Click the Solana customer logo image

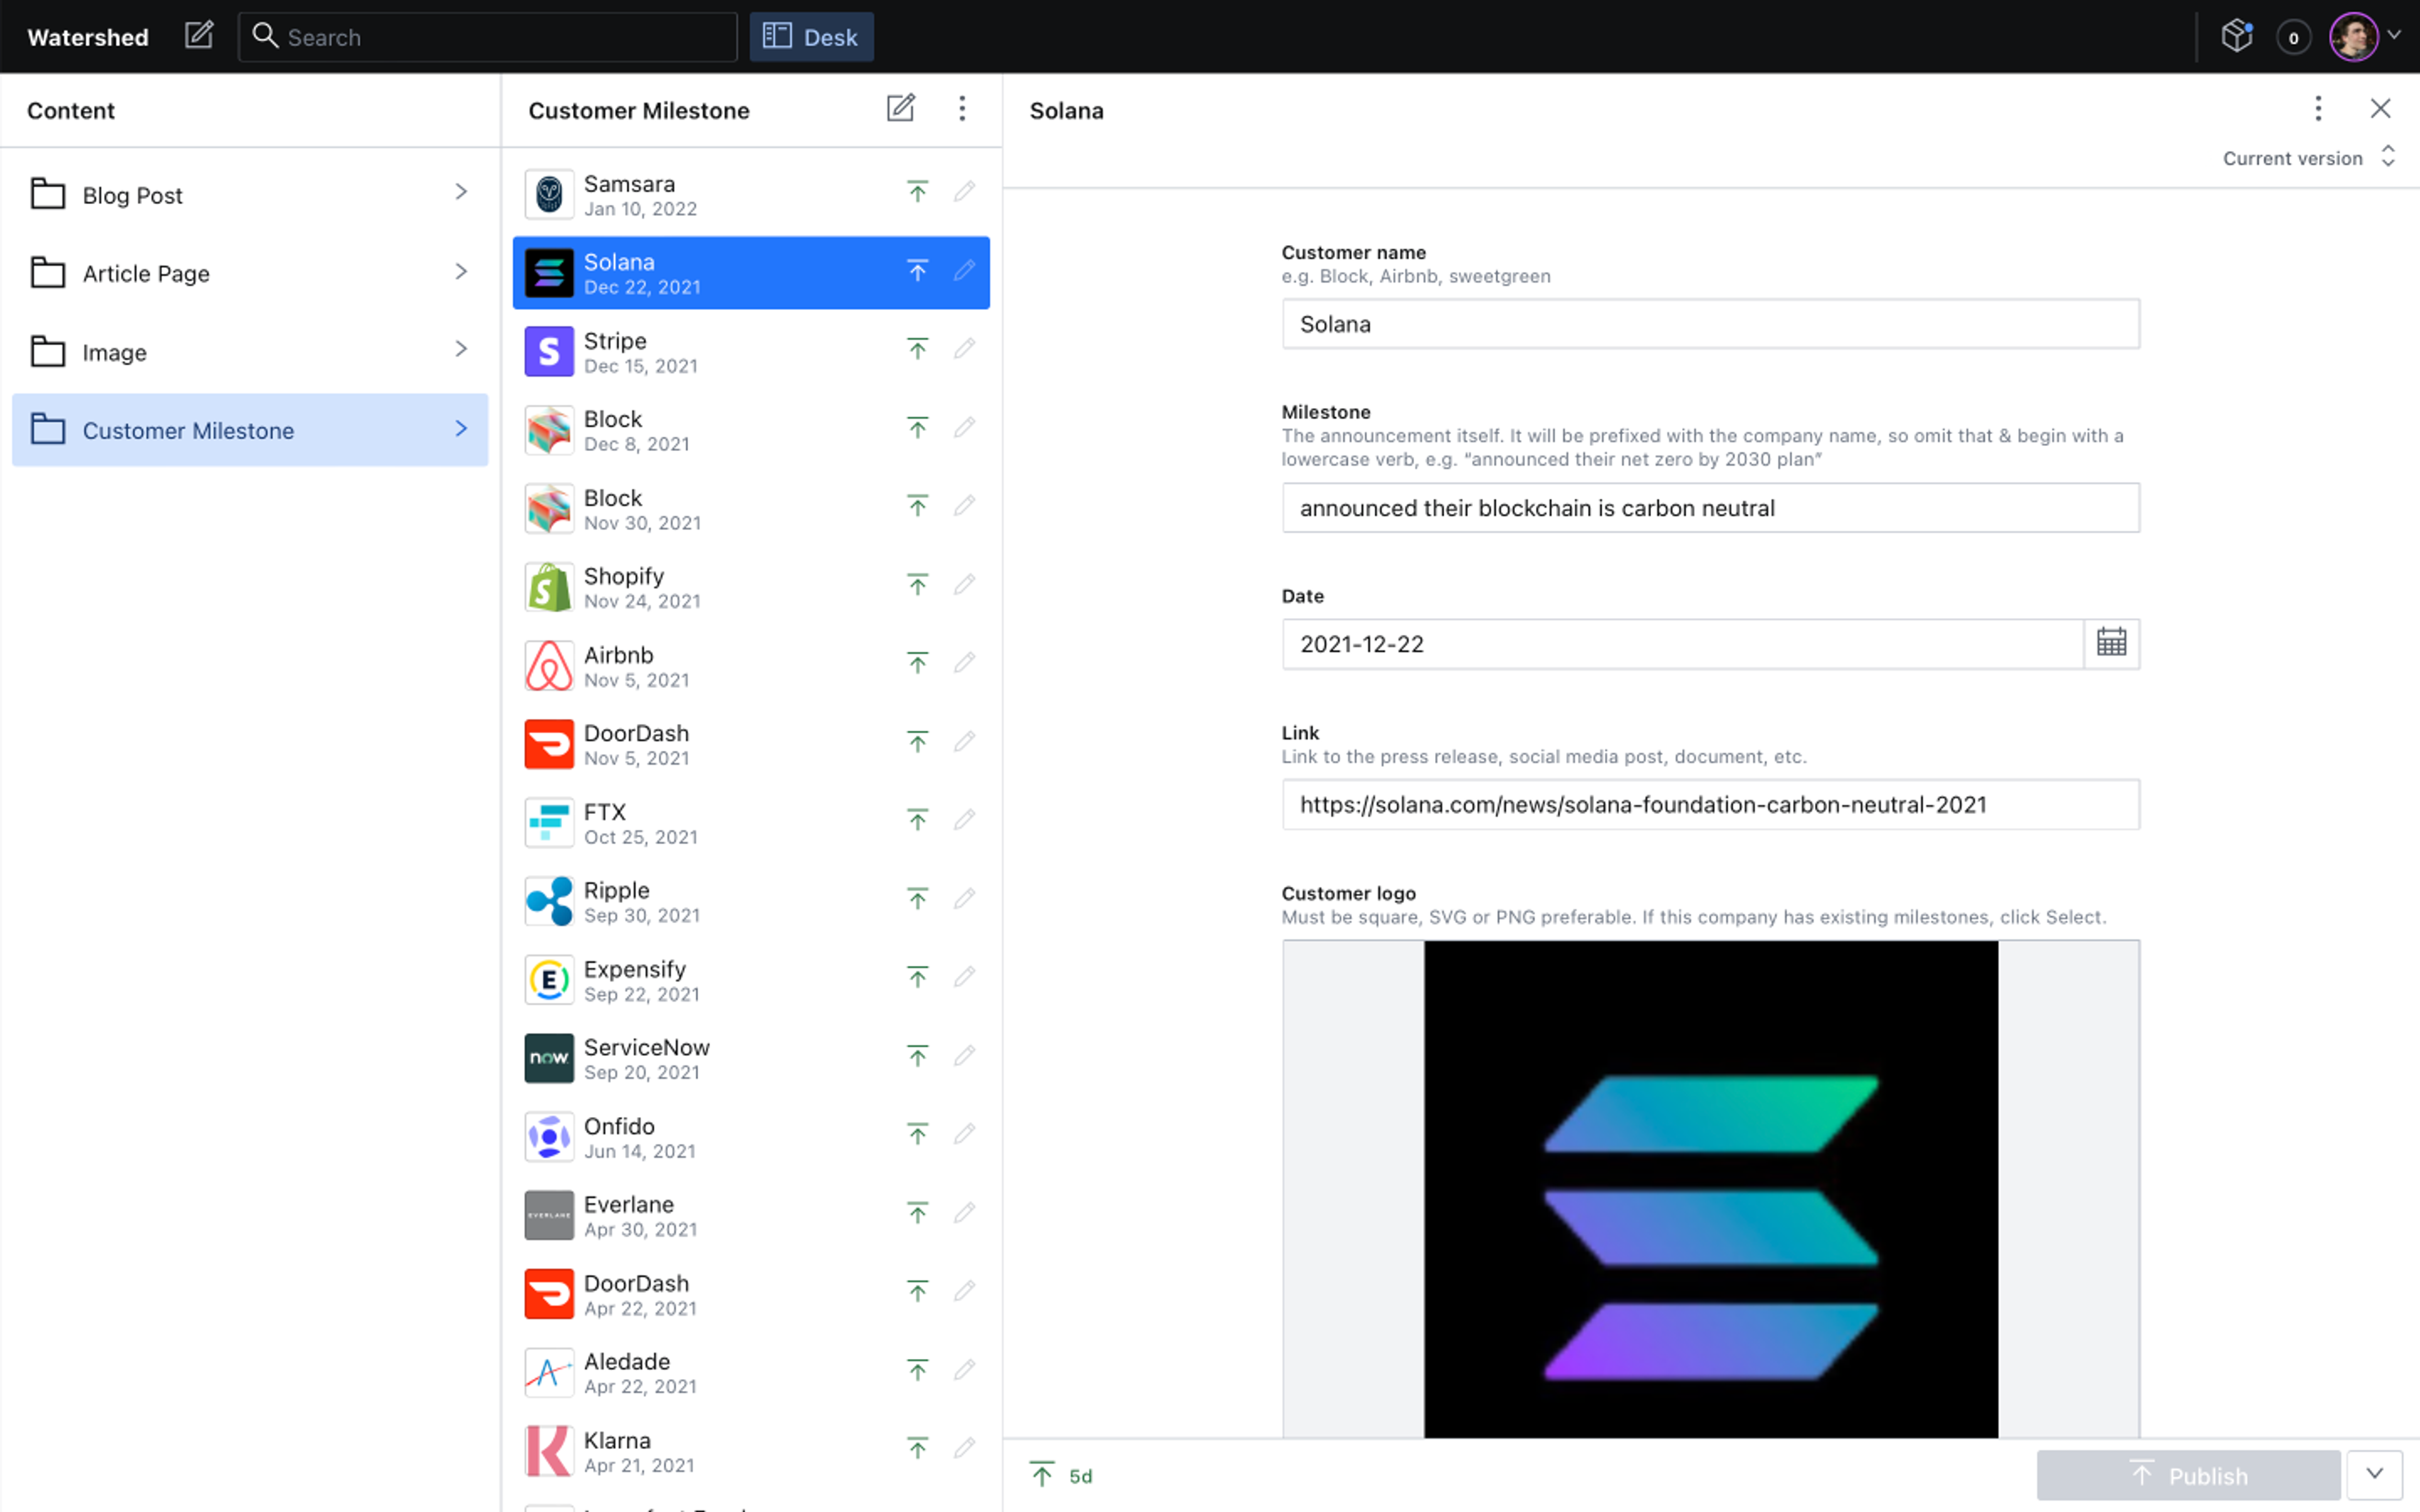(x=1710, y=1190)
